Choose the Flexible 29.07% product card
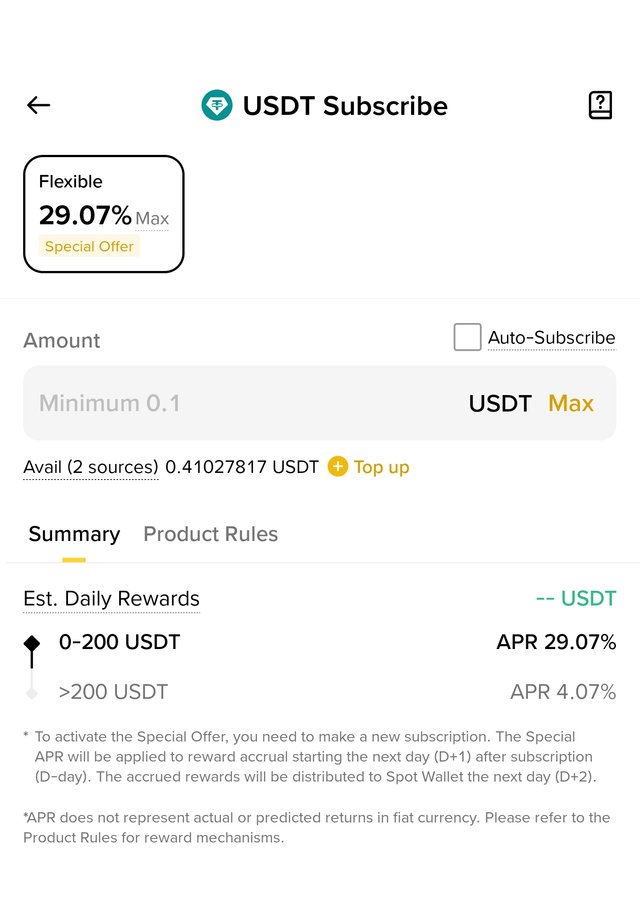 tap(104, 214)
